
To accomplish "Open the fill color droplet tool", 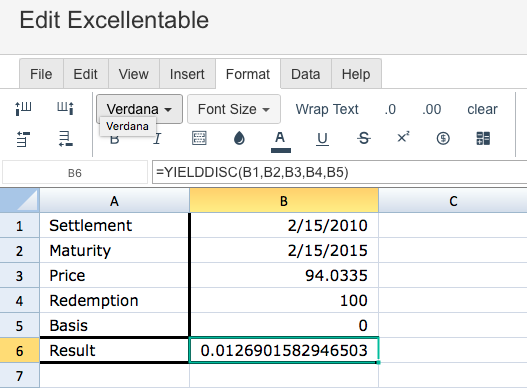I will pyautogui.click(x=239, y=138).
